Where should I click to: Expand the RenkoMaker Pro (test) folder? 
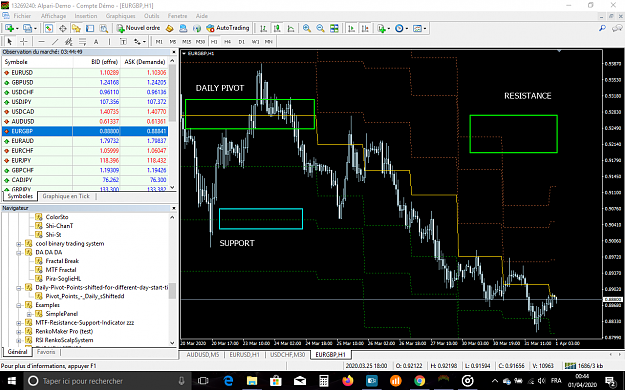click(19, 331)
